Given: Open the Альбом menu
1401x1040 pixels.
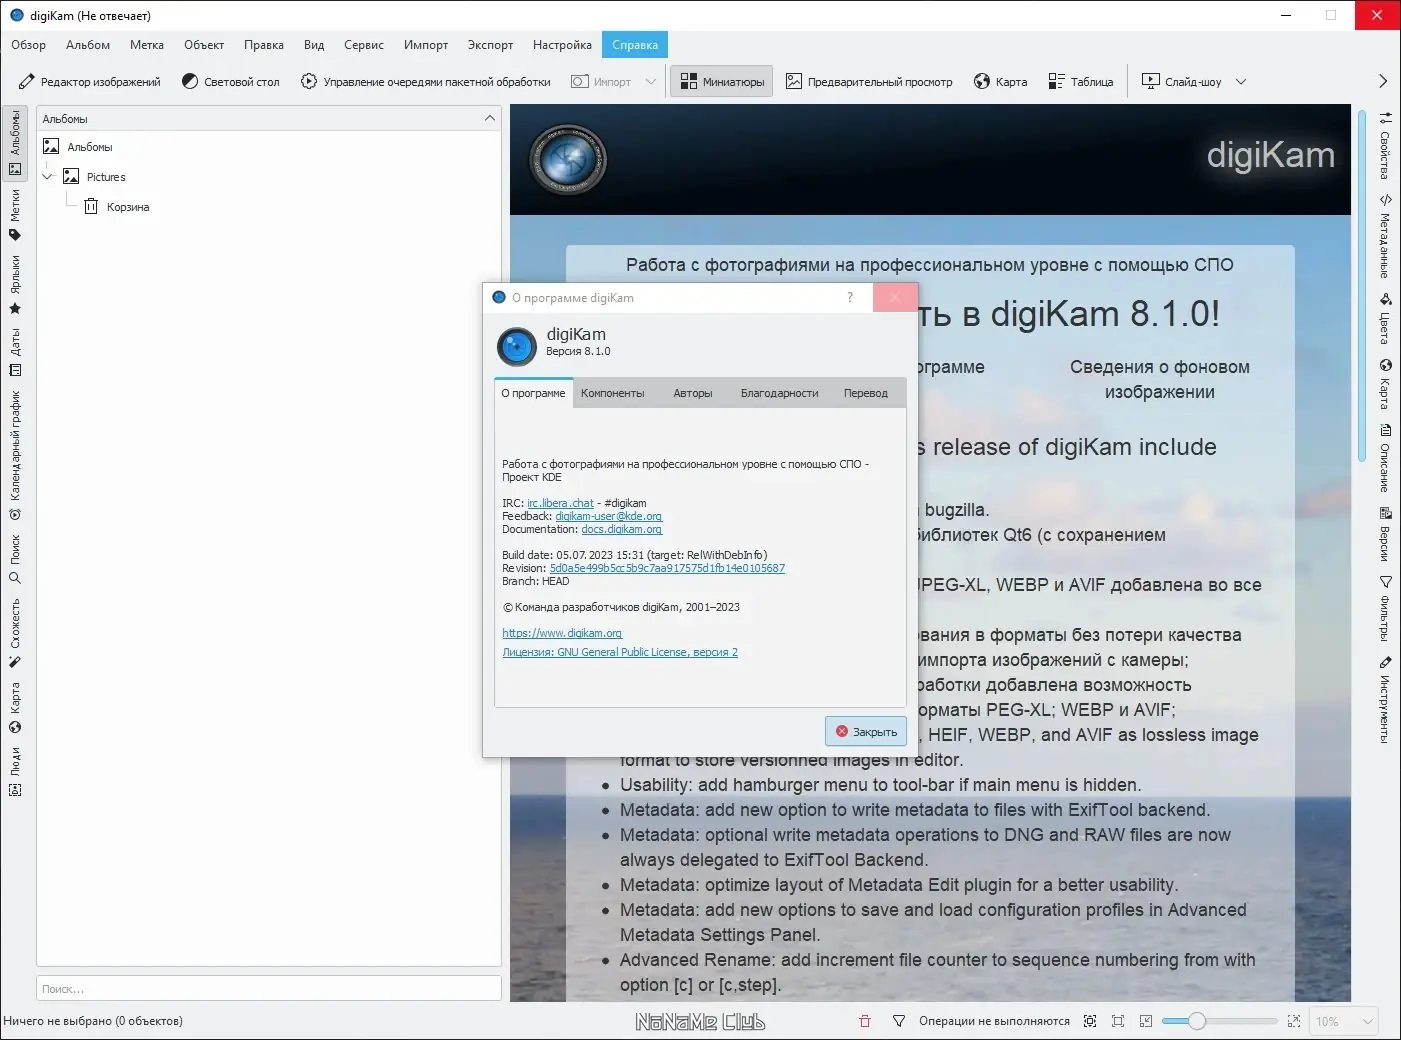Looking at the screenshot, I should 88,45.
